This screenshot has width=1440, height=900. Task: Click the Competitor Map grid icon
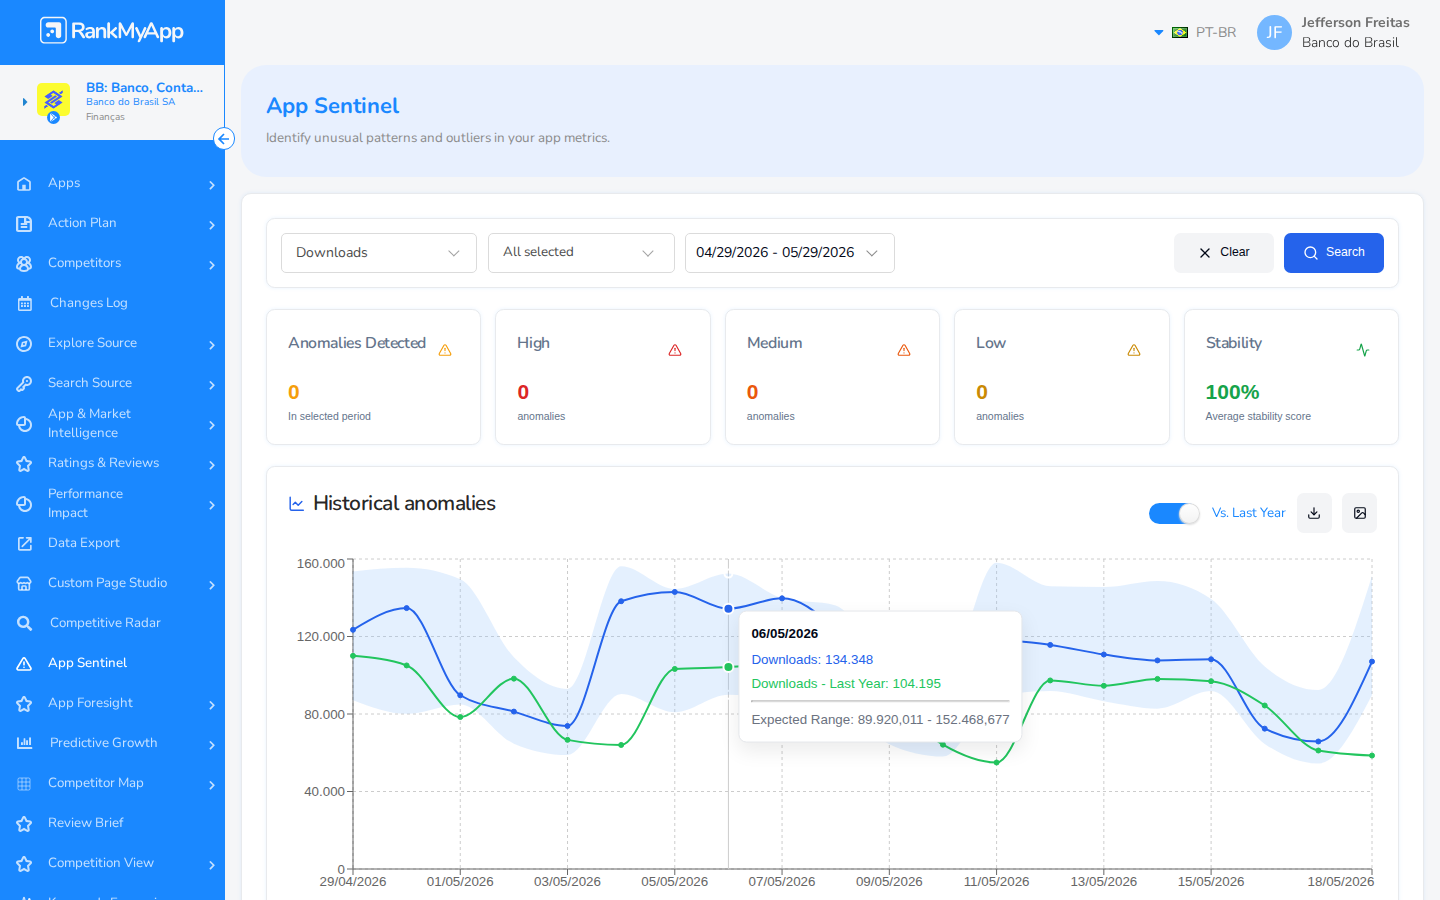tap(24, 784)
